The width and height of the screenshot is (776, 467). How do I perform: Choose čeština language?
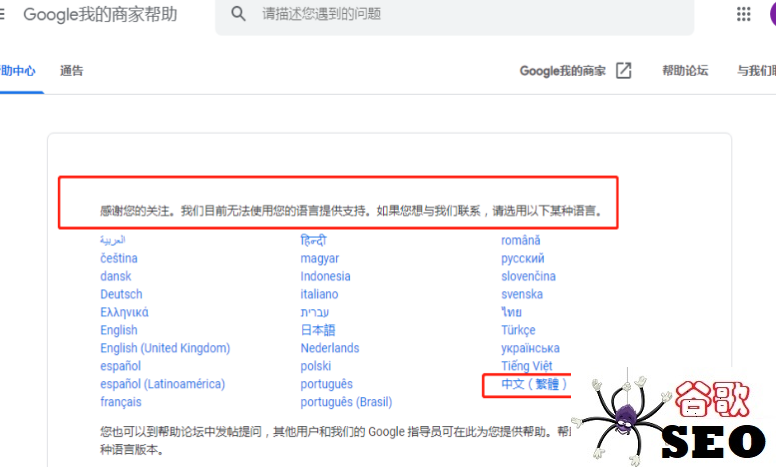click(119, 258)
